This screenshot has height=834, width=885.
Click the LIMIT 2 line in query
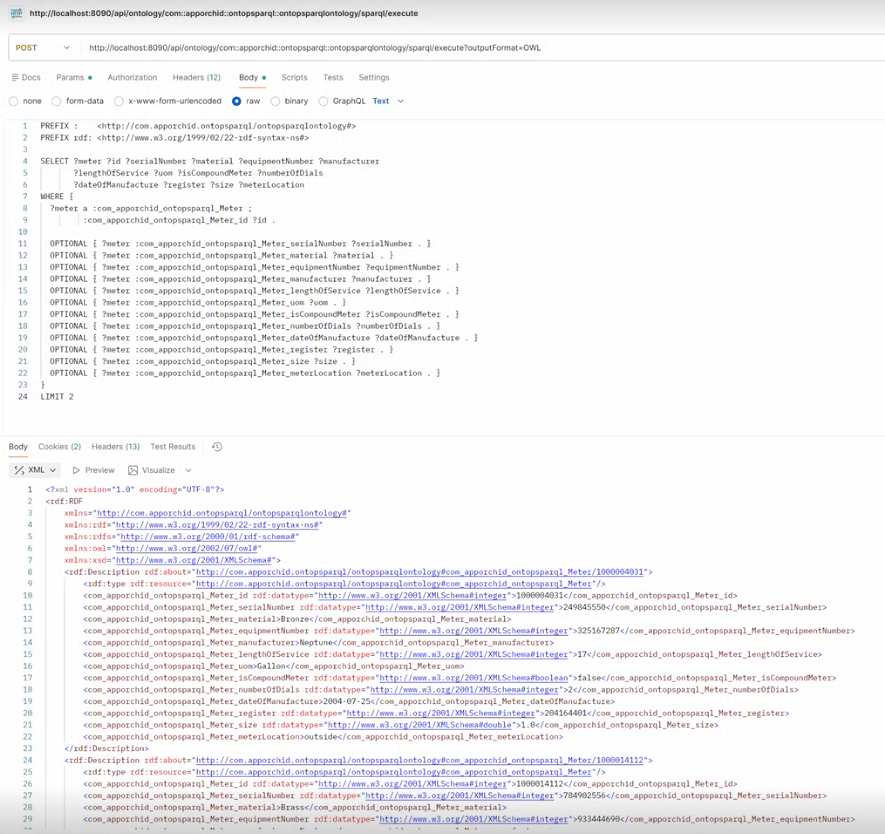(57, 397)
